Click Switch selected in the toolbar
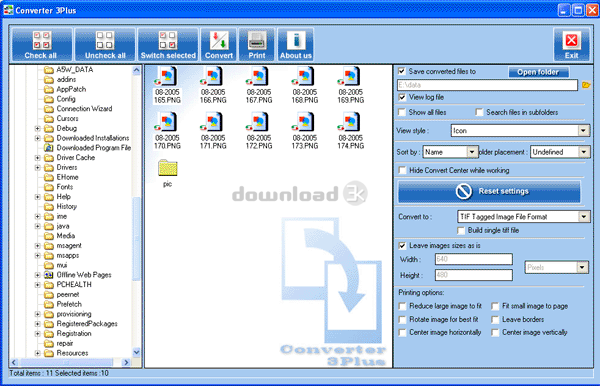Viewport: 600px width, 386px height. click(168, 44)
